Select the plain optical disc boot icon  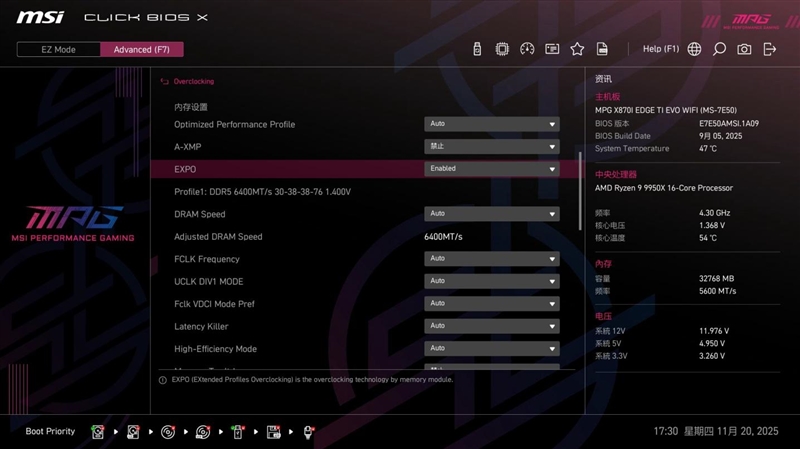pyautogui.click(x=168, y=432)
